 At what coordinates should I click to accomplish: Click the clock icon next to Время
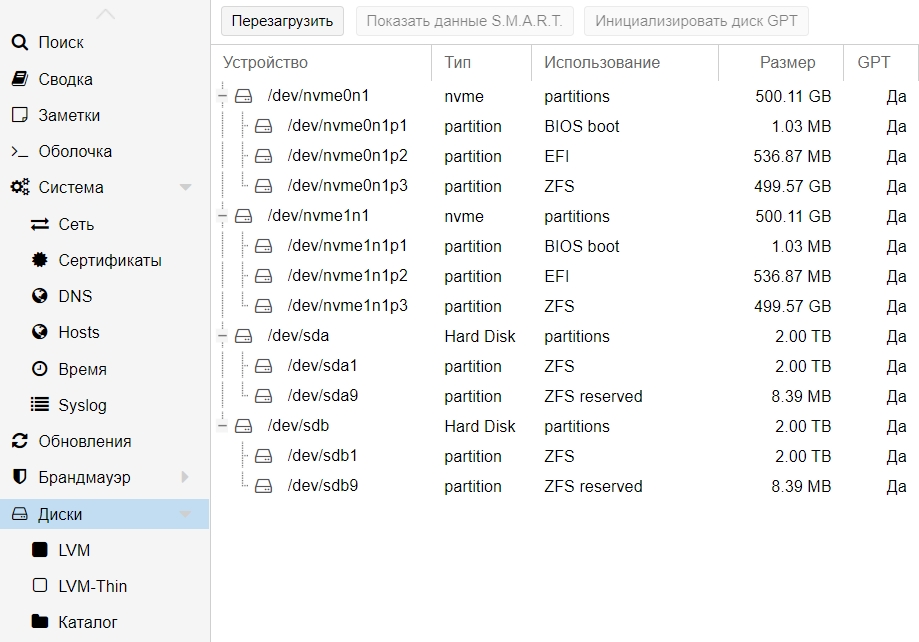(40, 369)
